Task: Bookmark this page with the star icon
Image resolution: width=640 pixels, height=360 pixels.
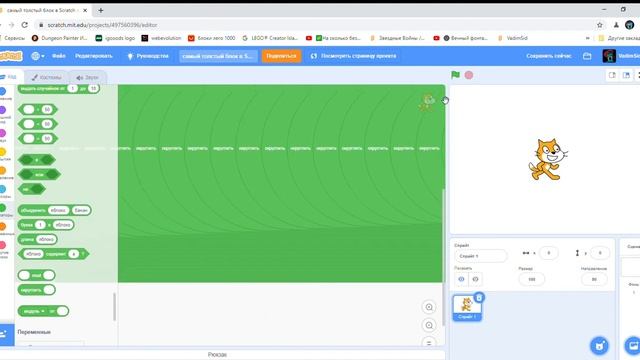Action: pos(600,25)
